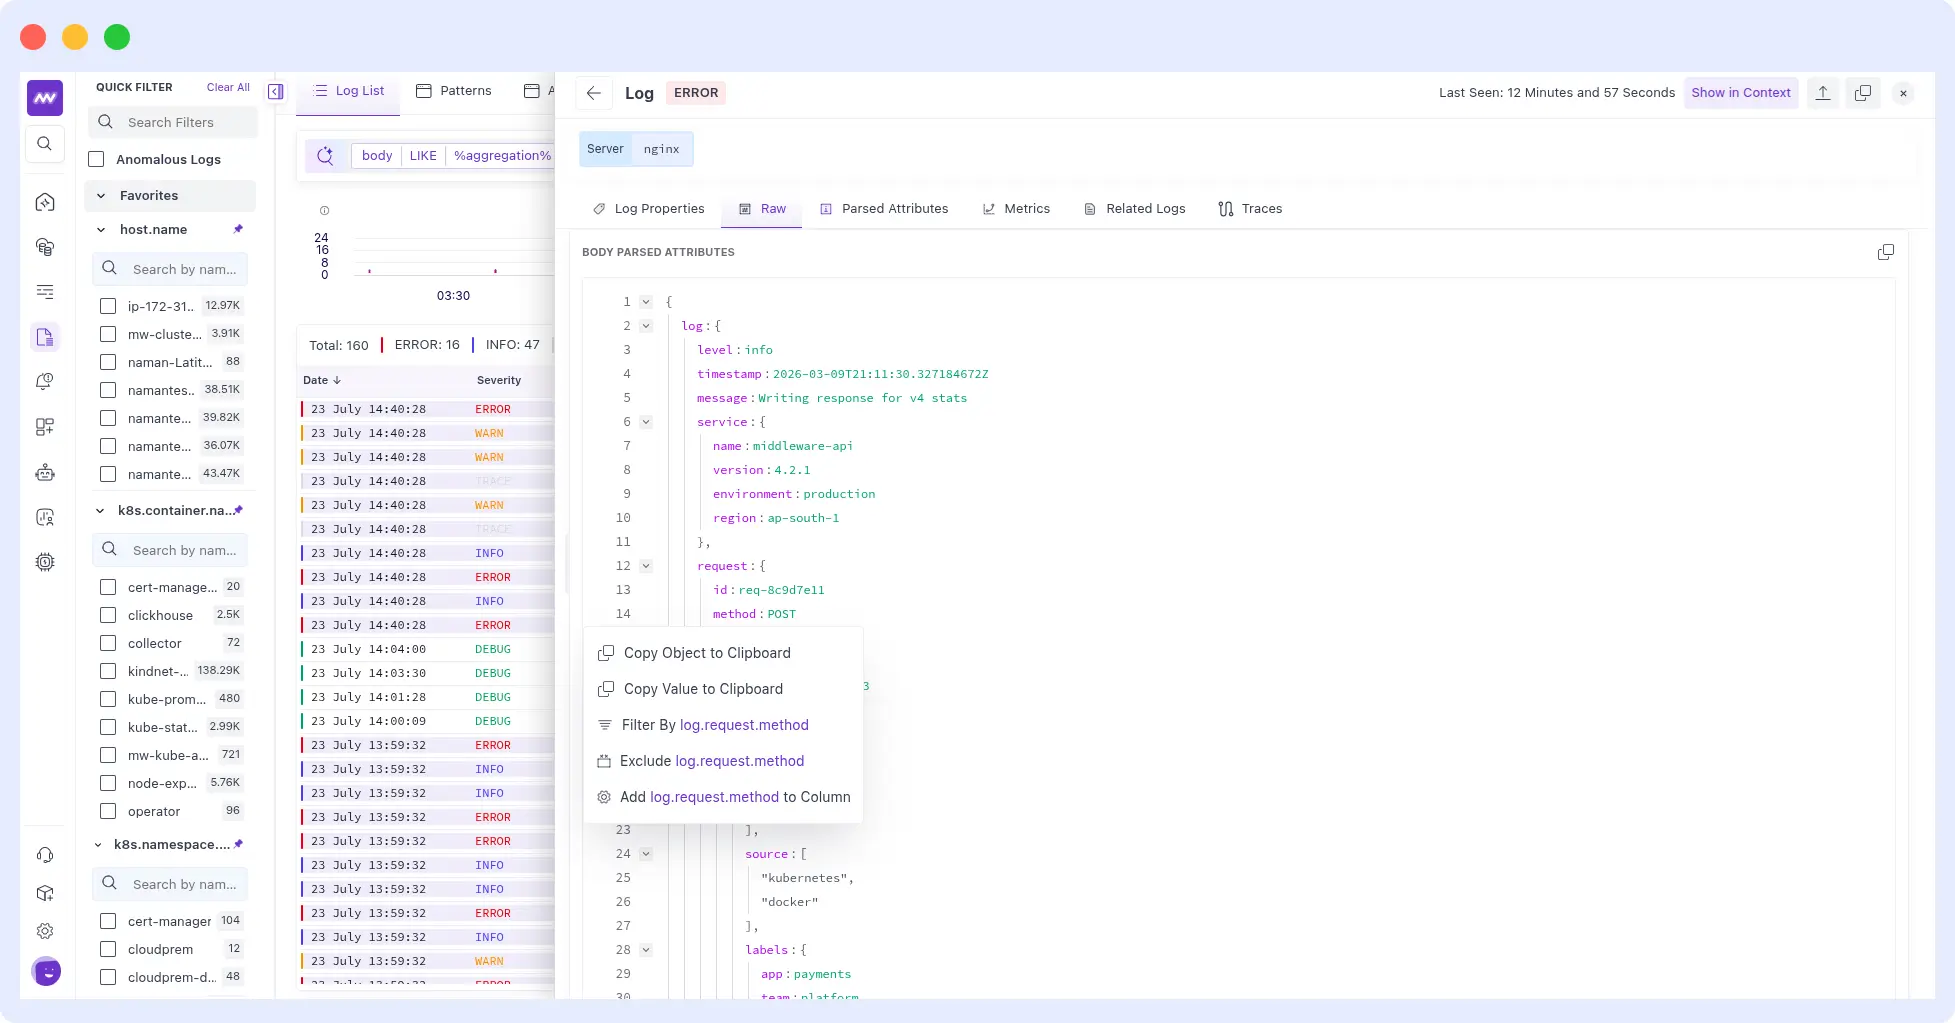The width and height of the screenshot is (1955, 1023).
Task: Open the Patterns tab
Action: coord(454,91)
